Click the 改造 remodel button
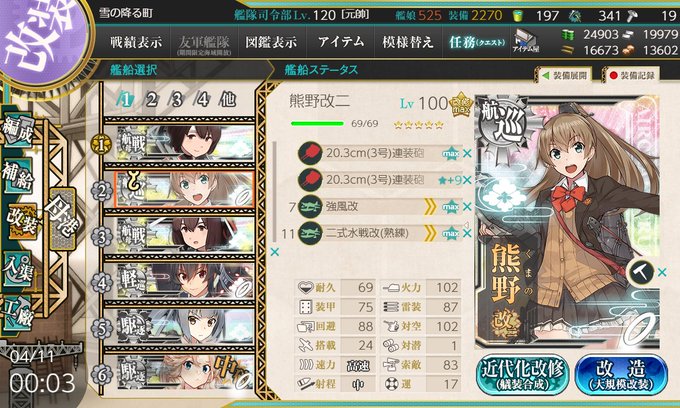680x408 pixels. point(621,375)
